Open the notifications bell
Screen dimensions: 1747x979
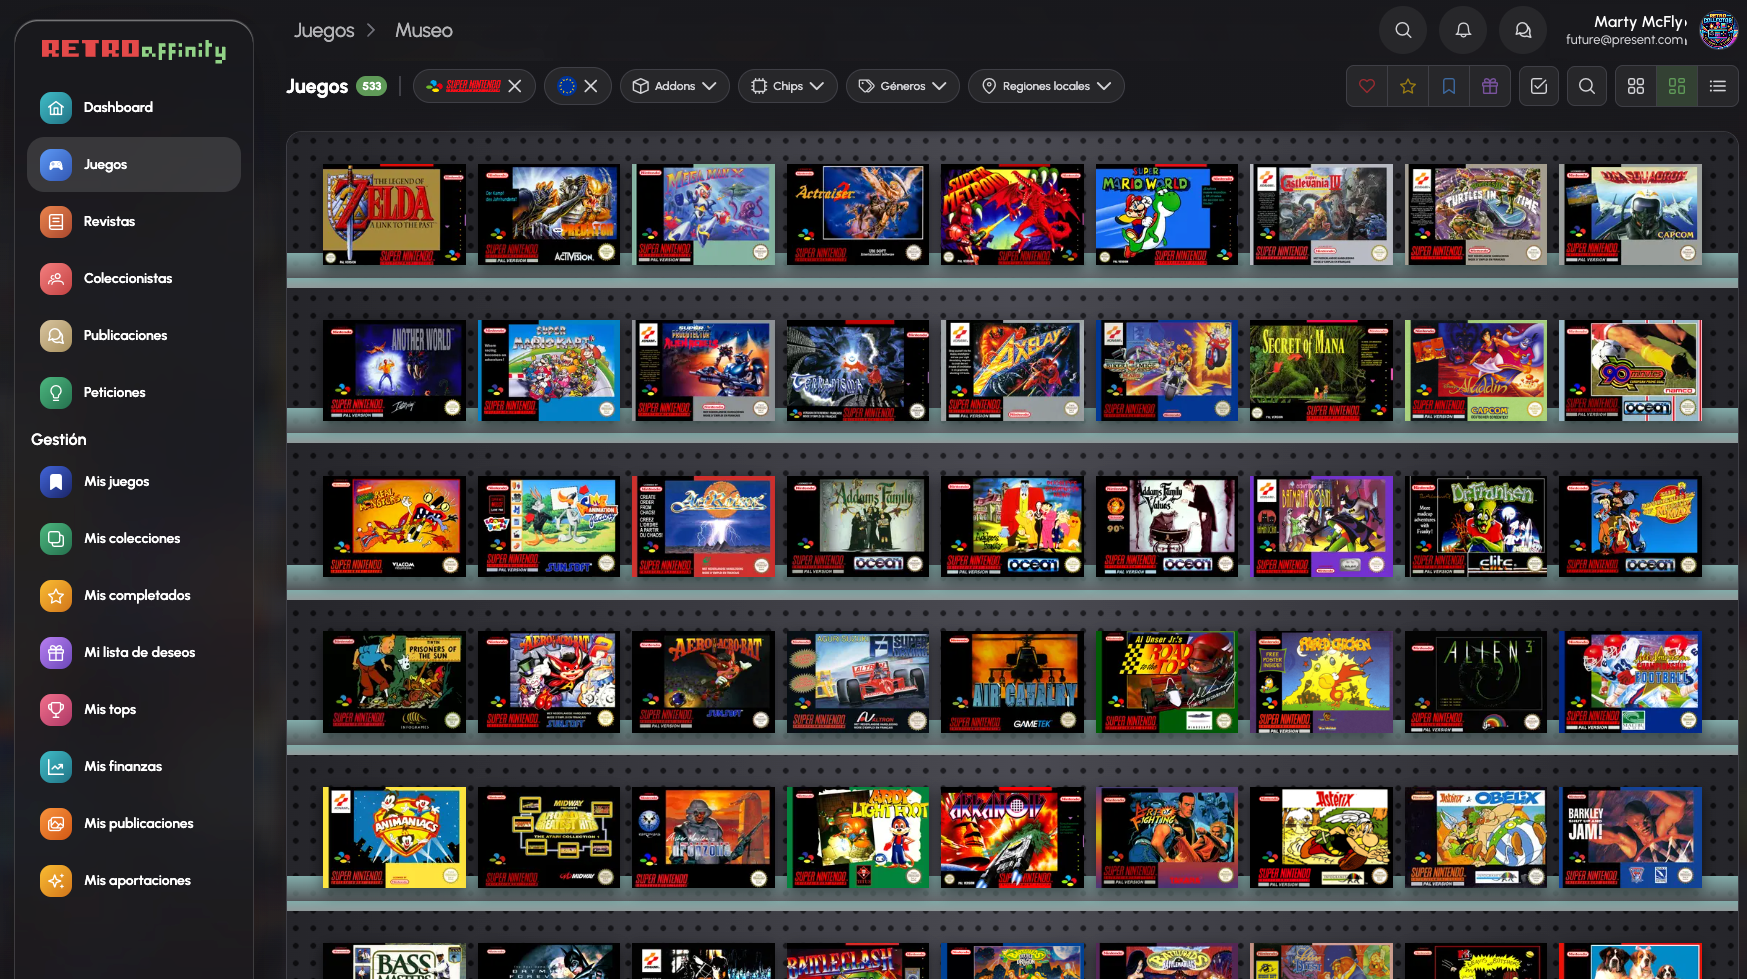1463,30
